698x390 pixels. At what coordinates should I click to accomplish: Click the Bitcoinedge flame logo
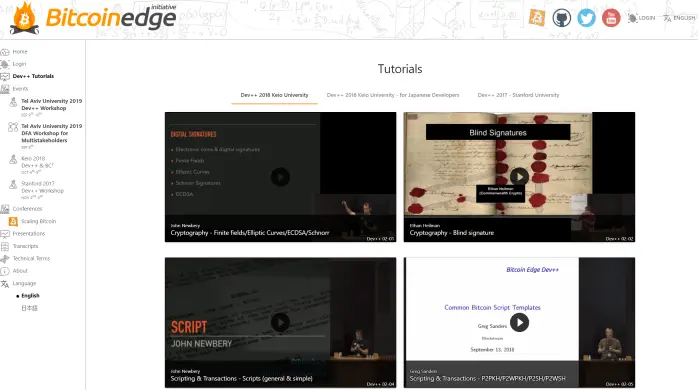(24, 18)
